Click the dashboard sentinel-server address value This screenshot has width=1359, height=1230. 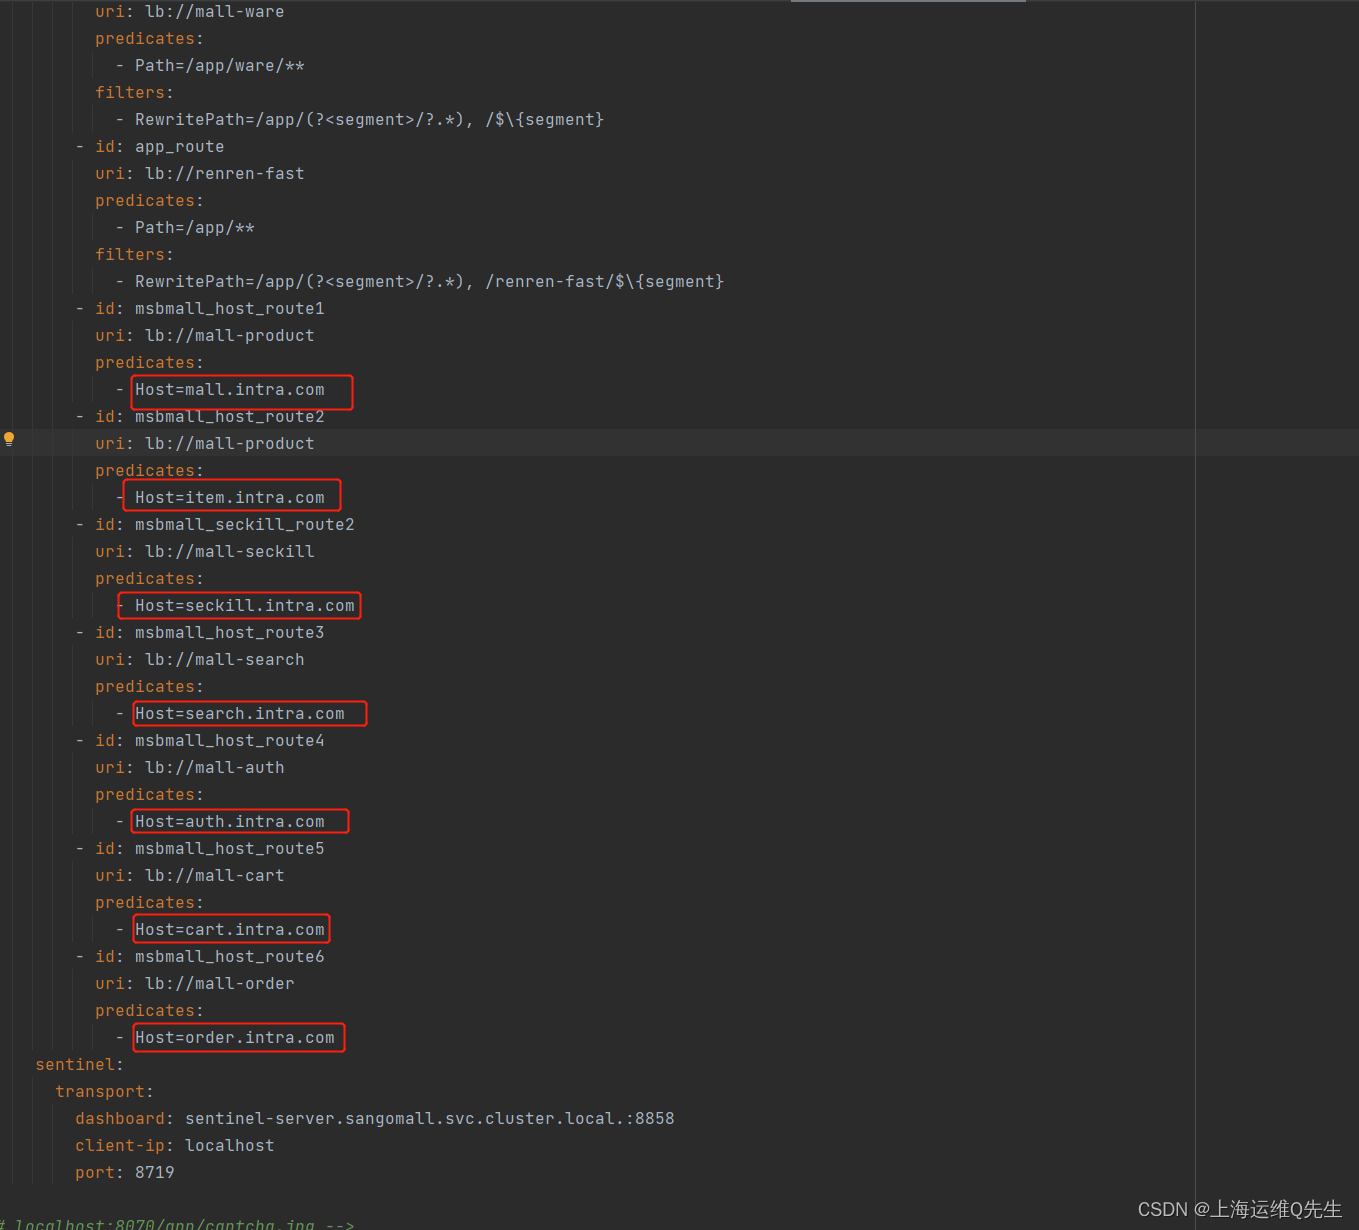pos(430,1119)
